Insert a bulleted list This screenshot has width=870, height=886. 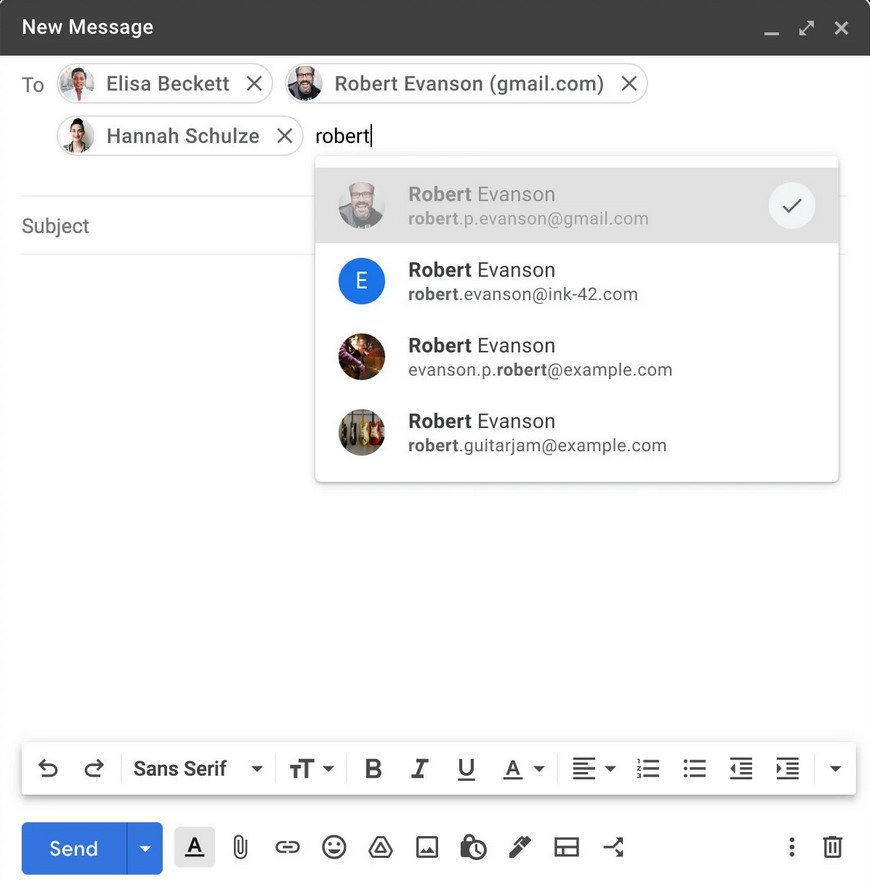[694, 768]
